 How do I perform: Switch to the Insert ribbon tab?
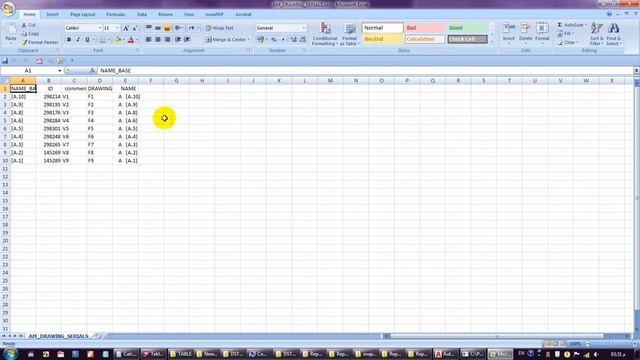pyautogui.click(x=52, y=14)
